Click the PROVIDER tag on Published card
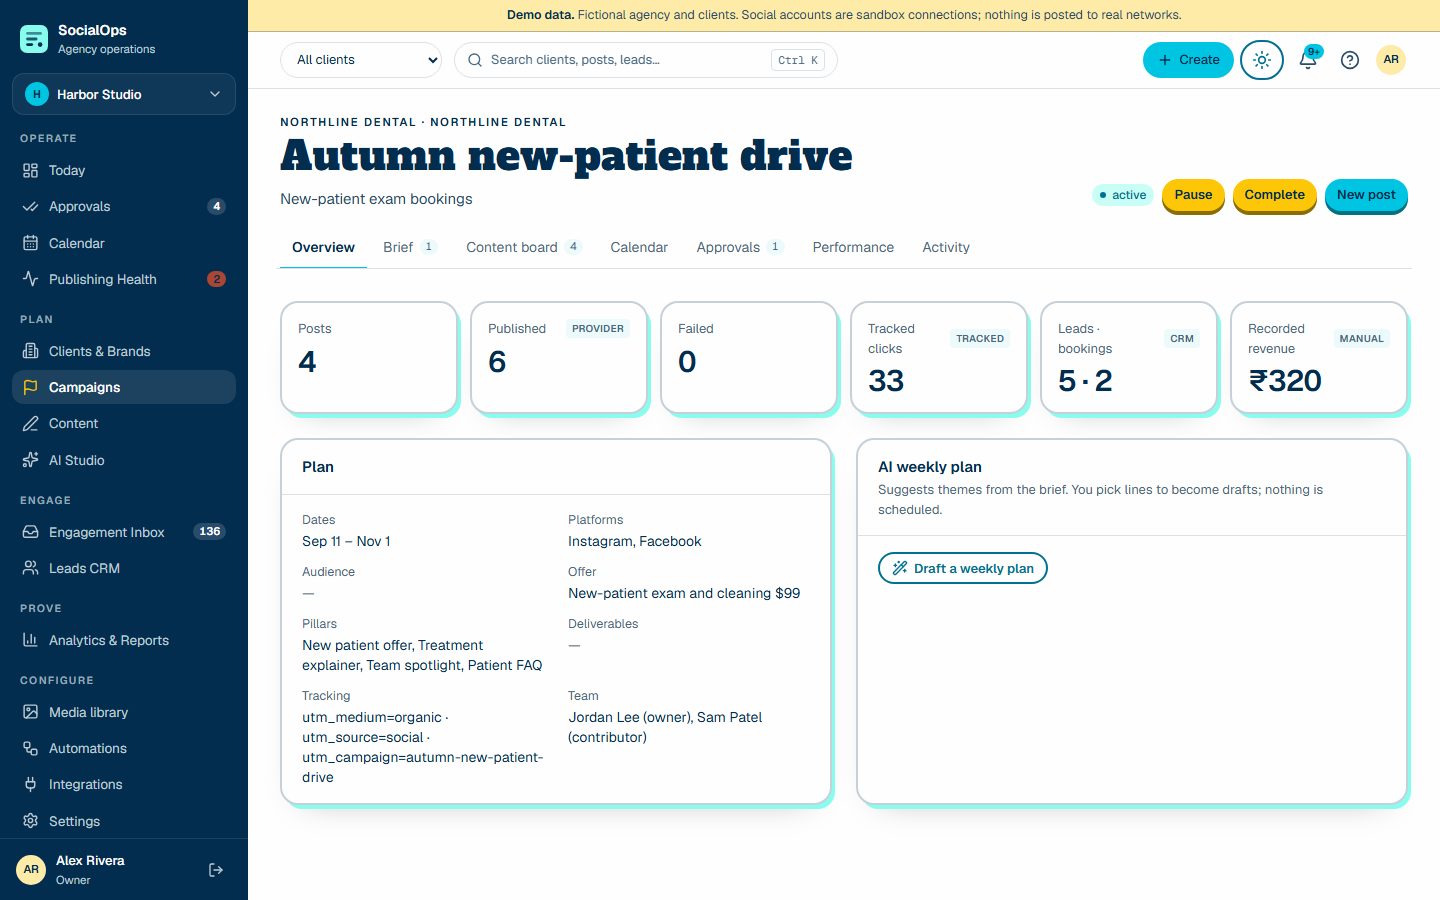The image size is (1440, 900). [x=598, y=329]
